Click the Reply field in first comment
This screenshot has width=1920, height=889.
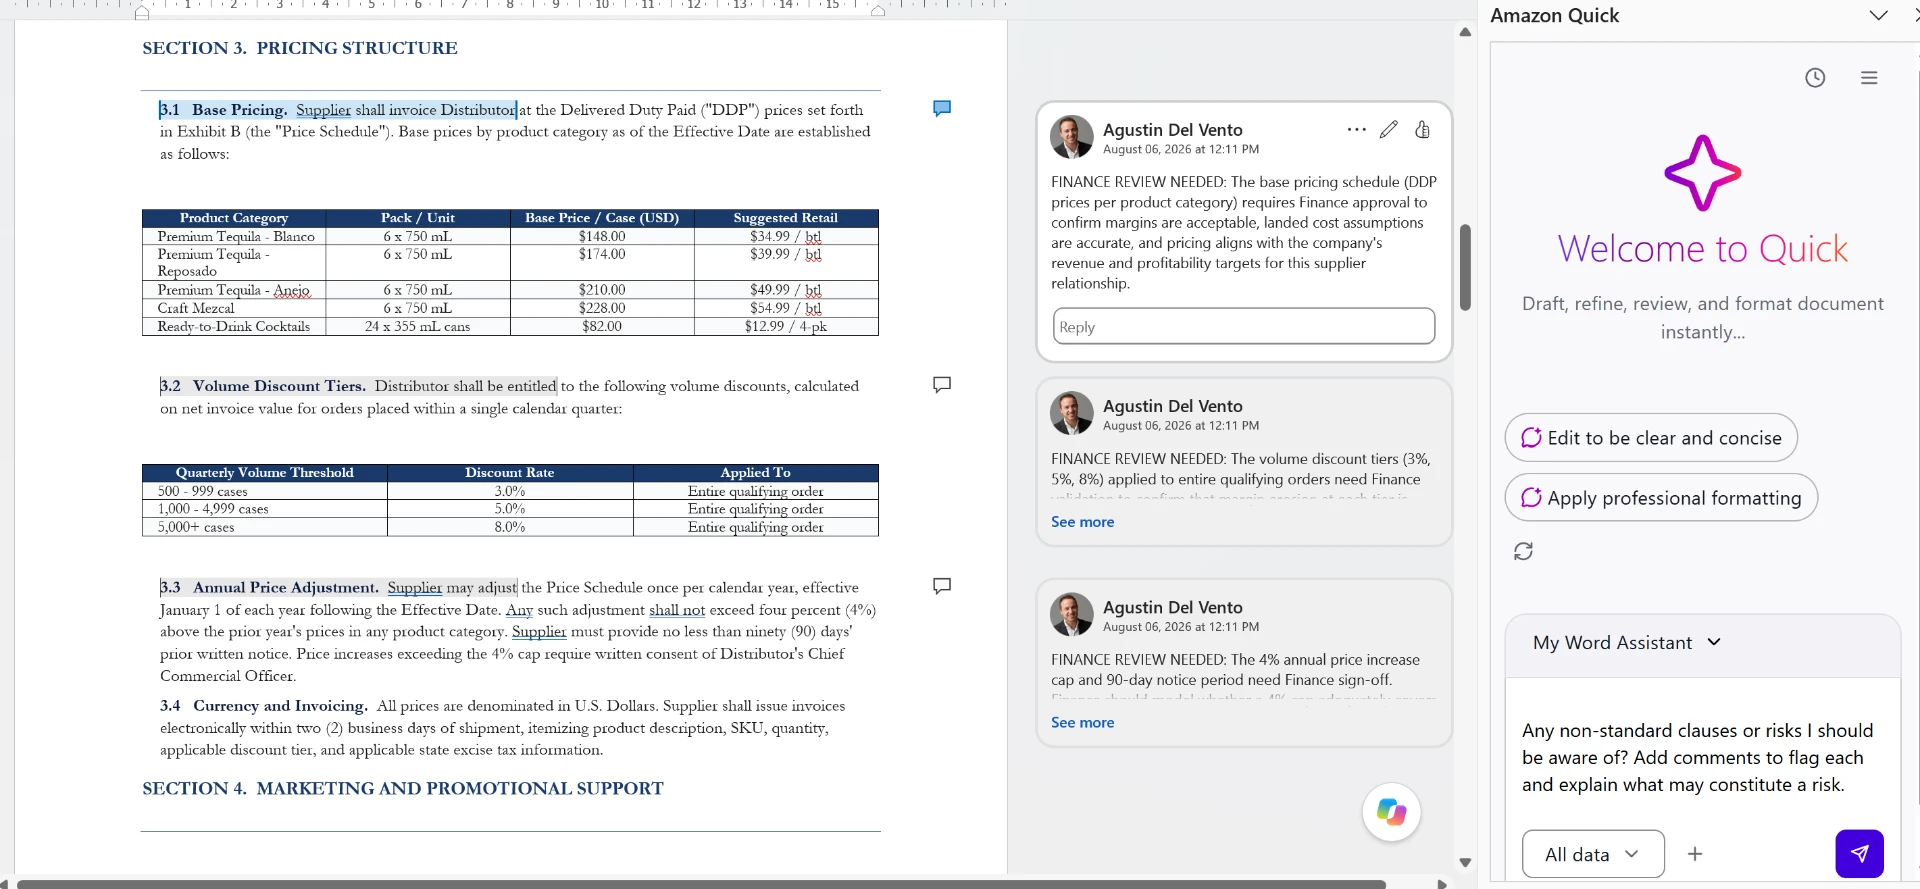click(1244, 327)
